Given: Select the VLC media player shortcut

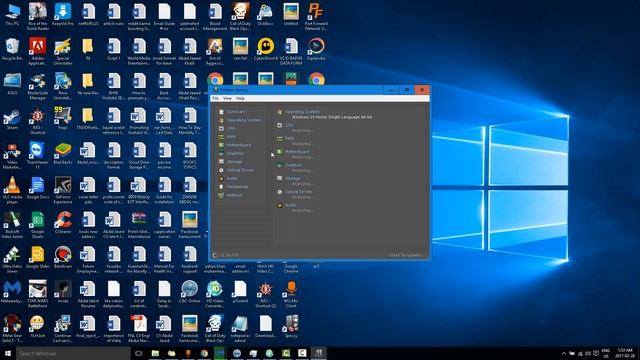Looking at the screenshot, I should (x=12, y=190).
